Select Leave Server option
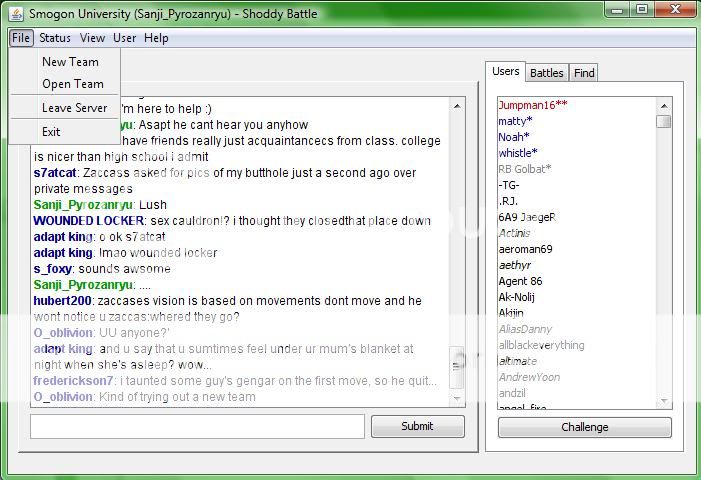This screenshot has height=480, width=701. (x=74, y=108)
